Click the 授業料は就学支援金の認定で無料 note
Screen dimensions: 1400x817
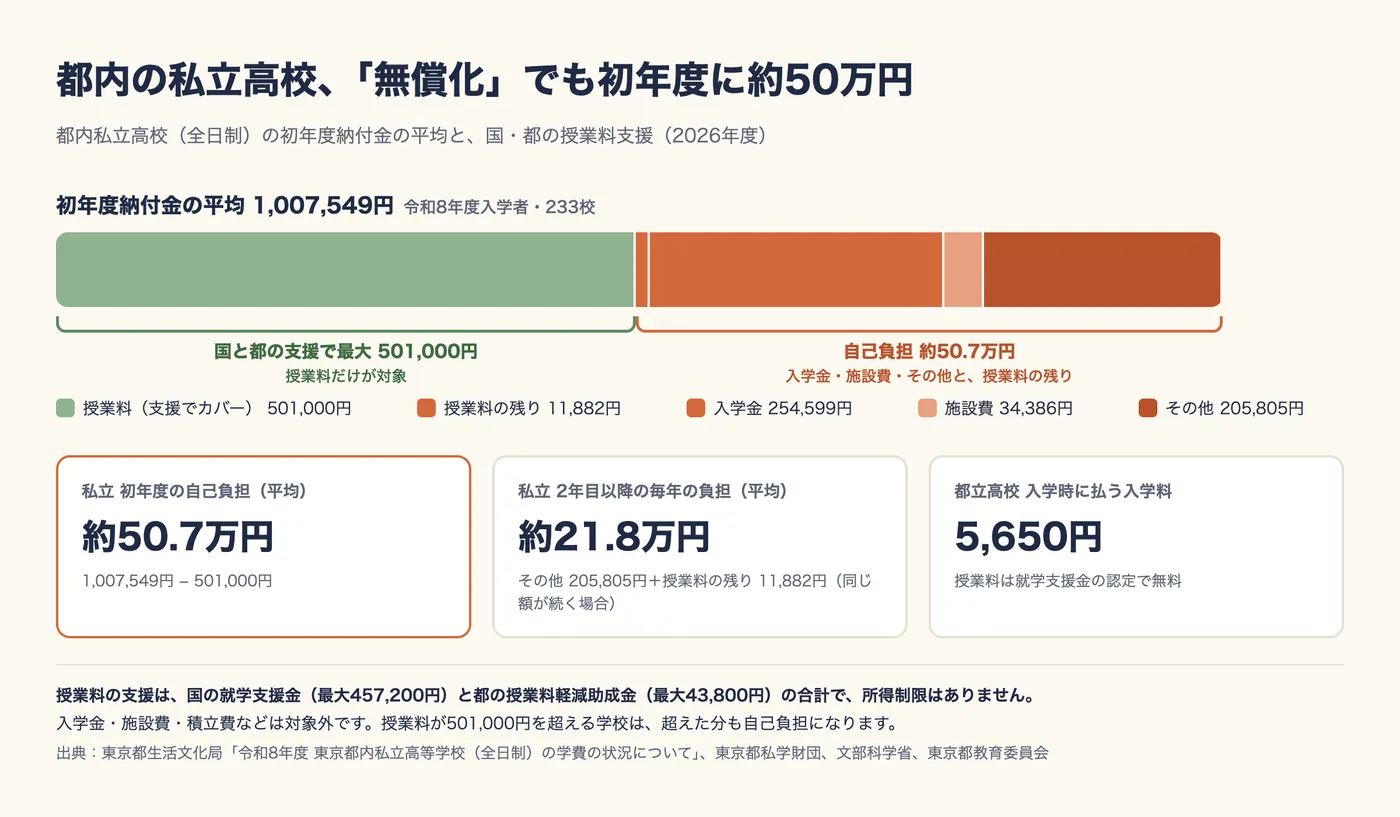1068,580
